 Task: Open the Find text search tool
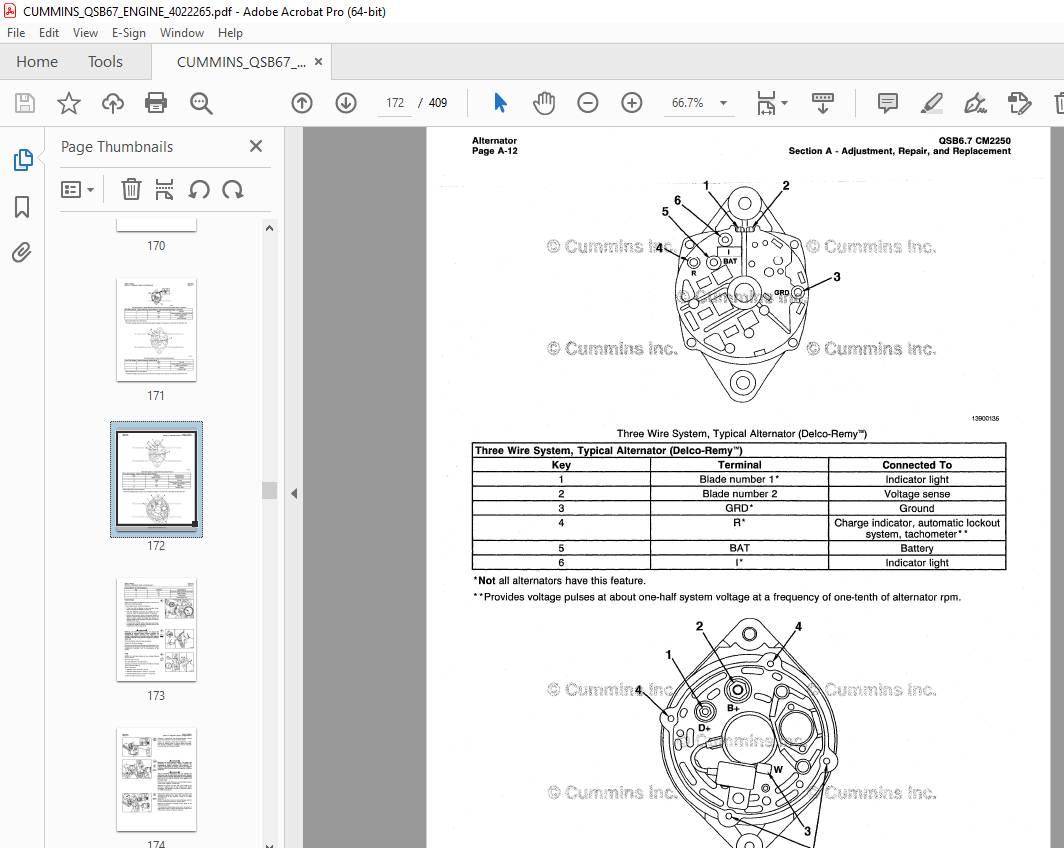pos(201,103)
